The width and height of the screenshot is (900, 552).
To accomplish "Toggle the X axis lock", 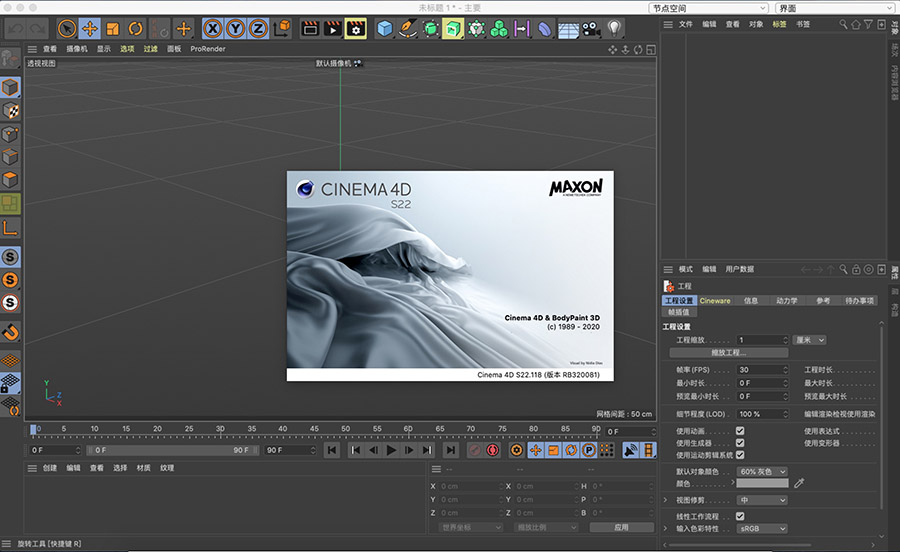I will pos(212,28).
